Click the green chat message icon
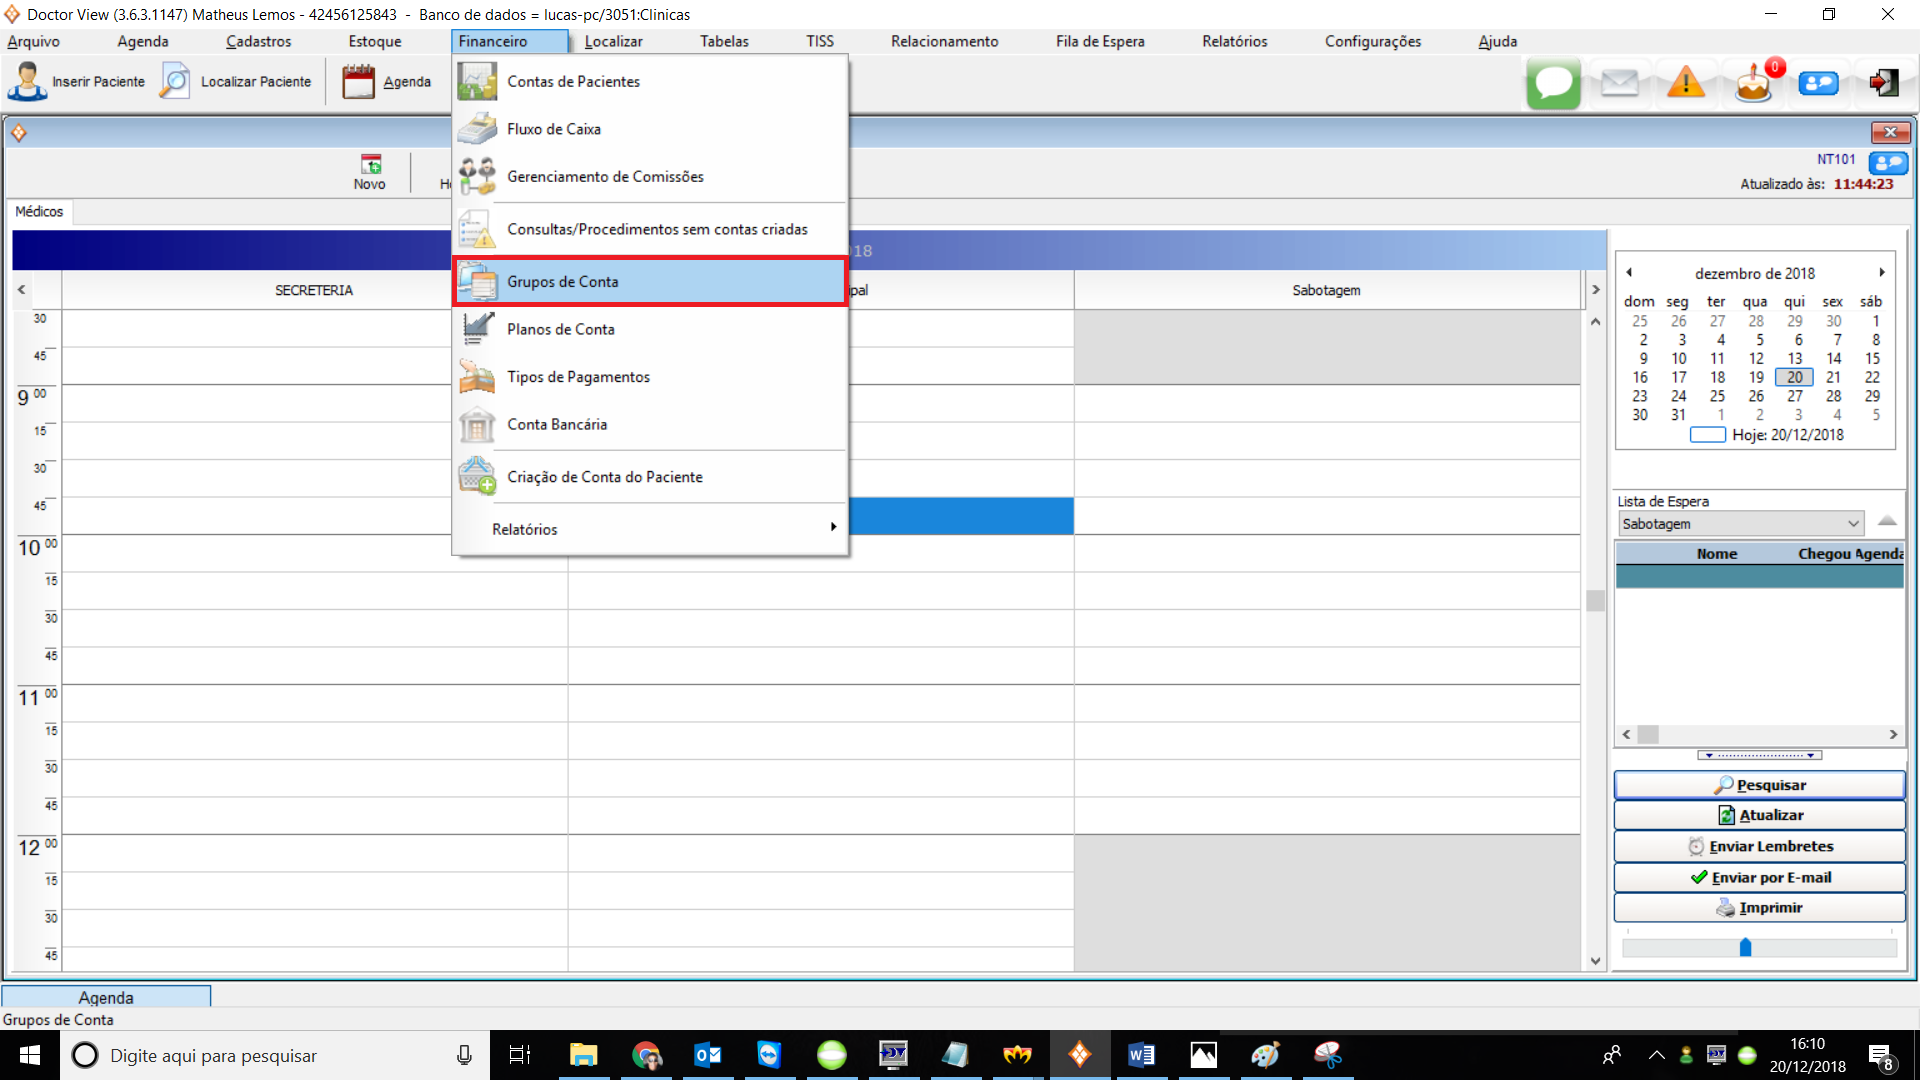The image size is (1920, 1080). (x=1553, y=83)
